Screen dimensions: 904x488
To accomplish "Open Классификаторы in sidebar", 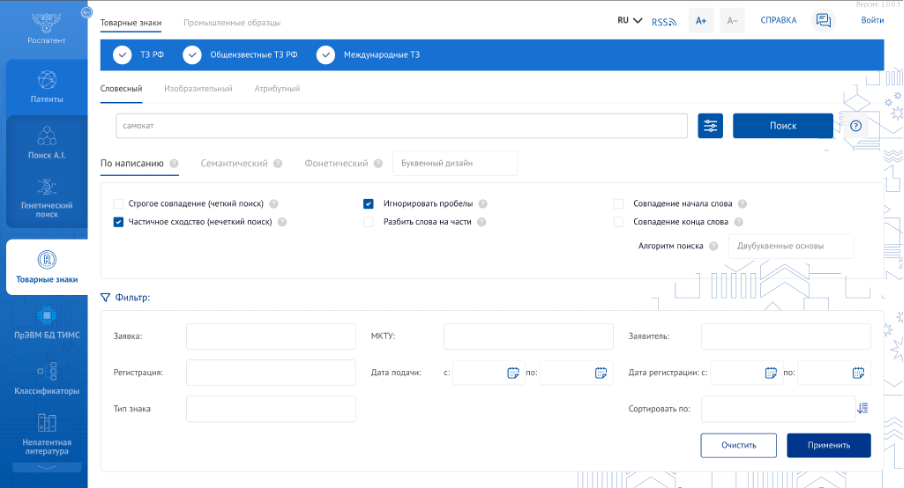I will 46,378.
